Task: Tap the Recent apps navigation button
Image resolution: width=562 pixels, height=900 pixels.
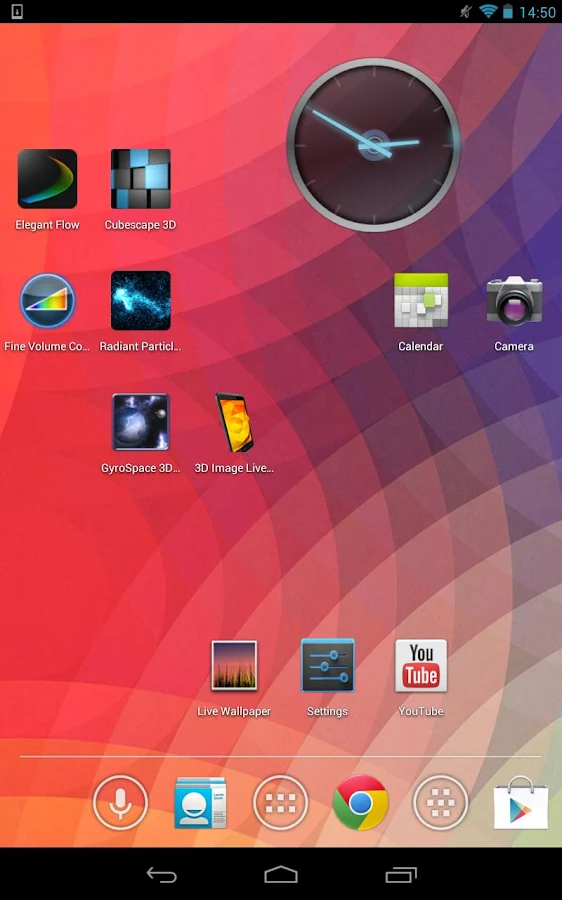Action: tap(401, 875)
